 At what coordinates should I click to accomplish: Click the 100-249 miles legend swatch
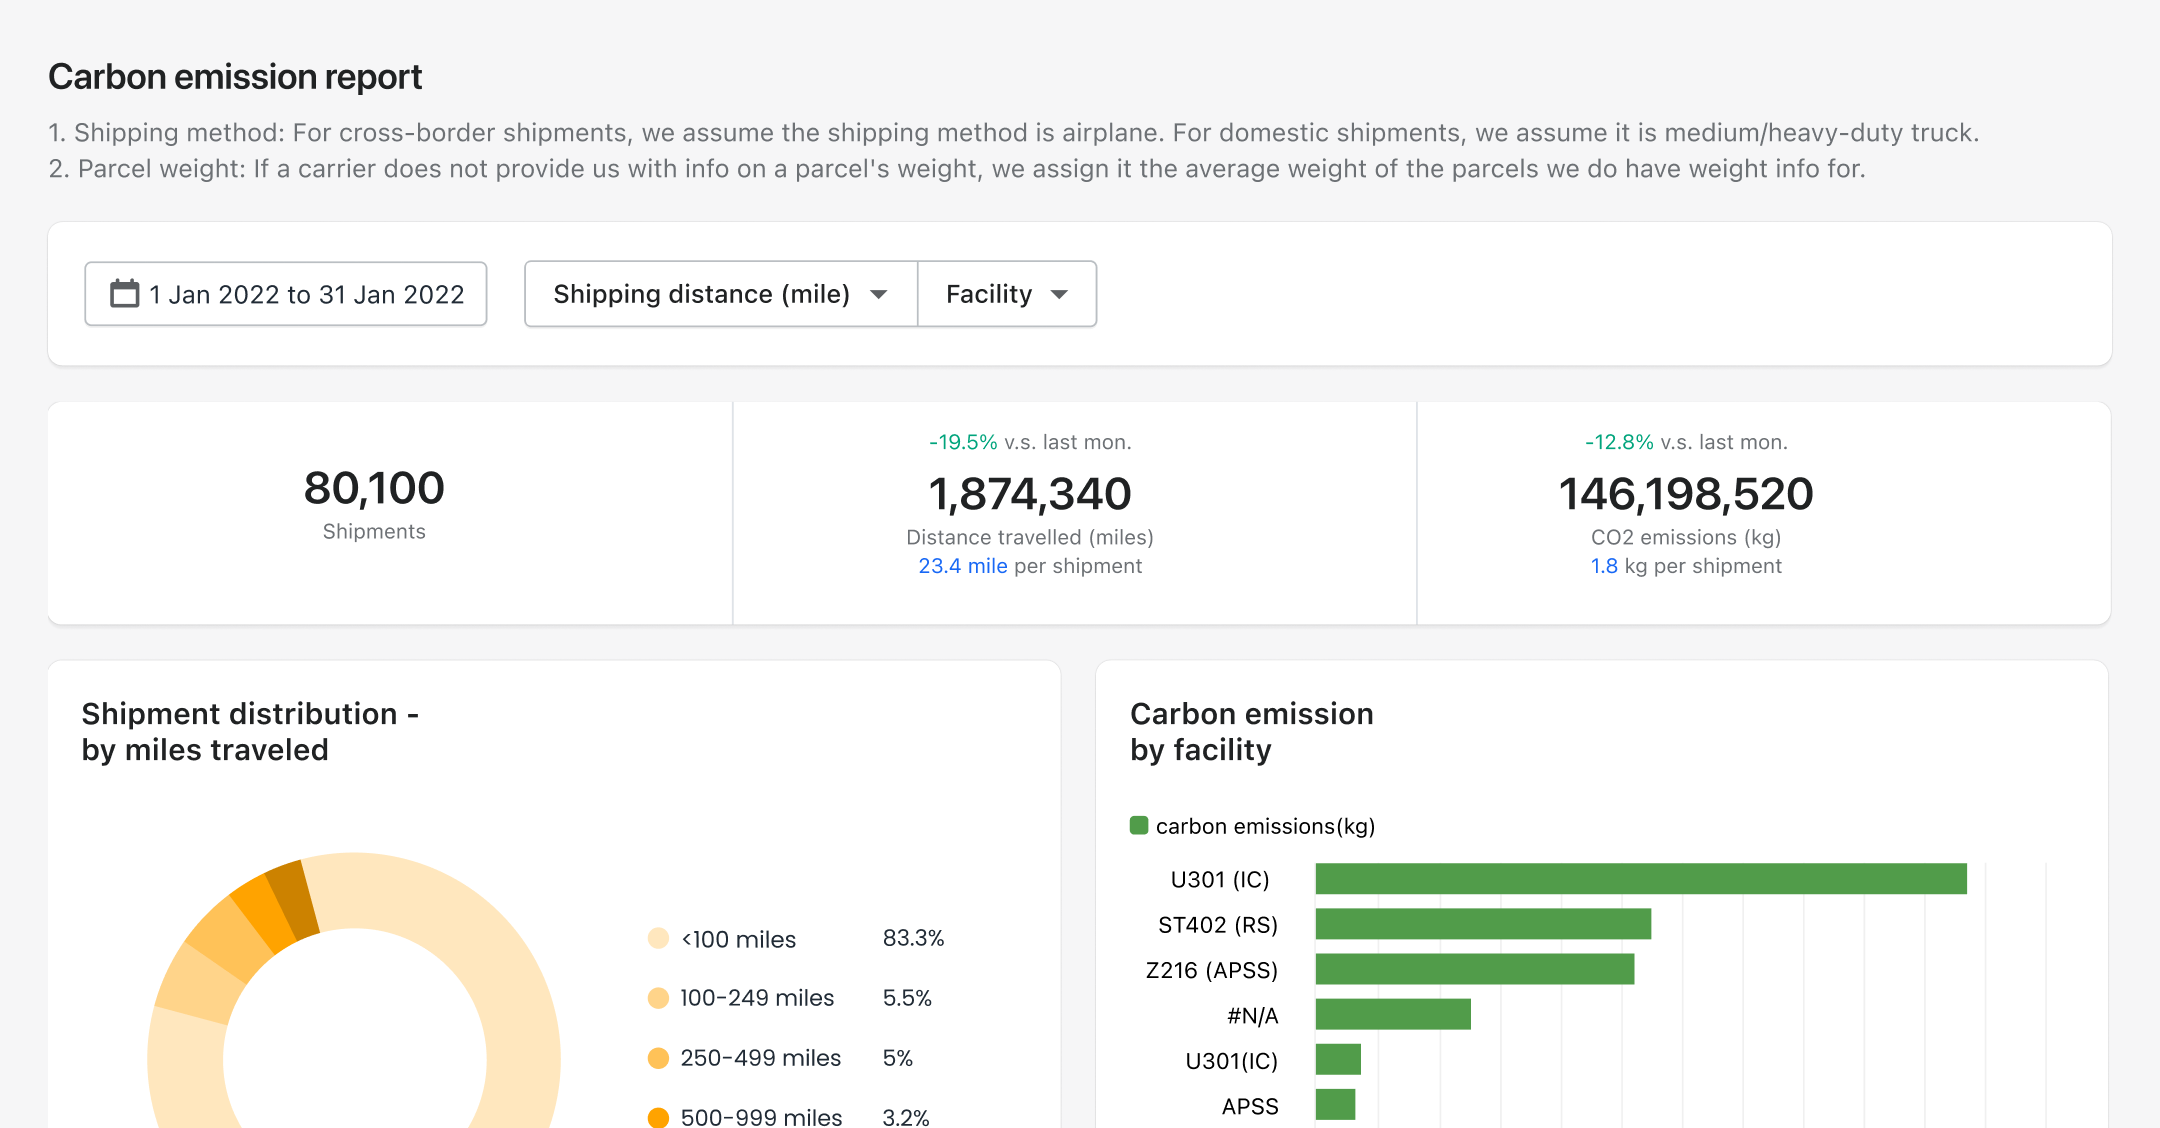click(x=658, y=998)
